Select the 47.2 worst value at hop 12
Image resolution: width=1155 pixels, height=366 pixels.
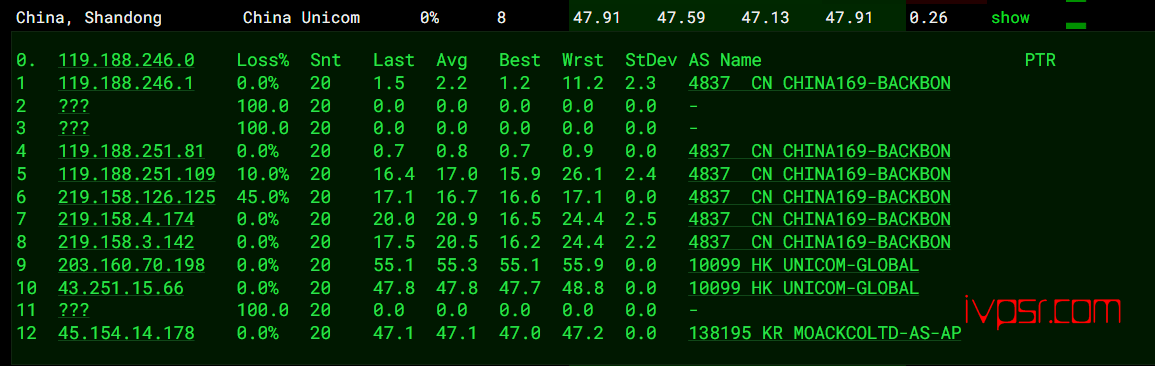(583, 334)
